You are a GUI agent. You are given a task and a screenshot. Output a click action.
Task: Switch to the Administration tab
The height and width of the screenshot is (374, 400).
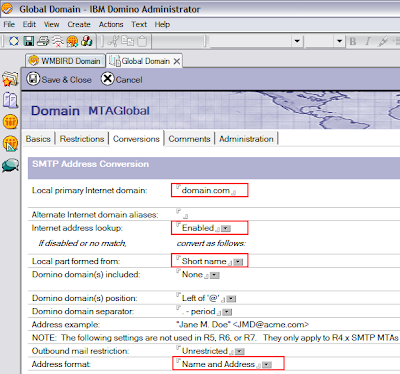click(246, 139)
